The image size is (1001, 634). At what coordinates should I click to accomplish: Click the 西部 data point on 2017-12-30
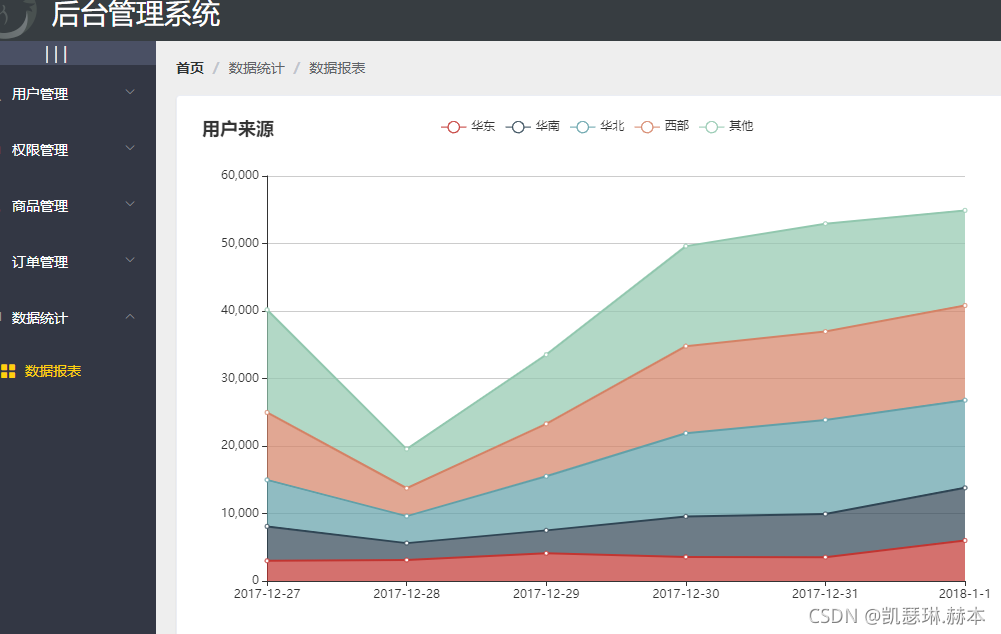[x=686, y=346]
